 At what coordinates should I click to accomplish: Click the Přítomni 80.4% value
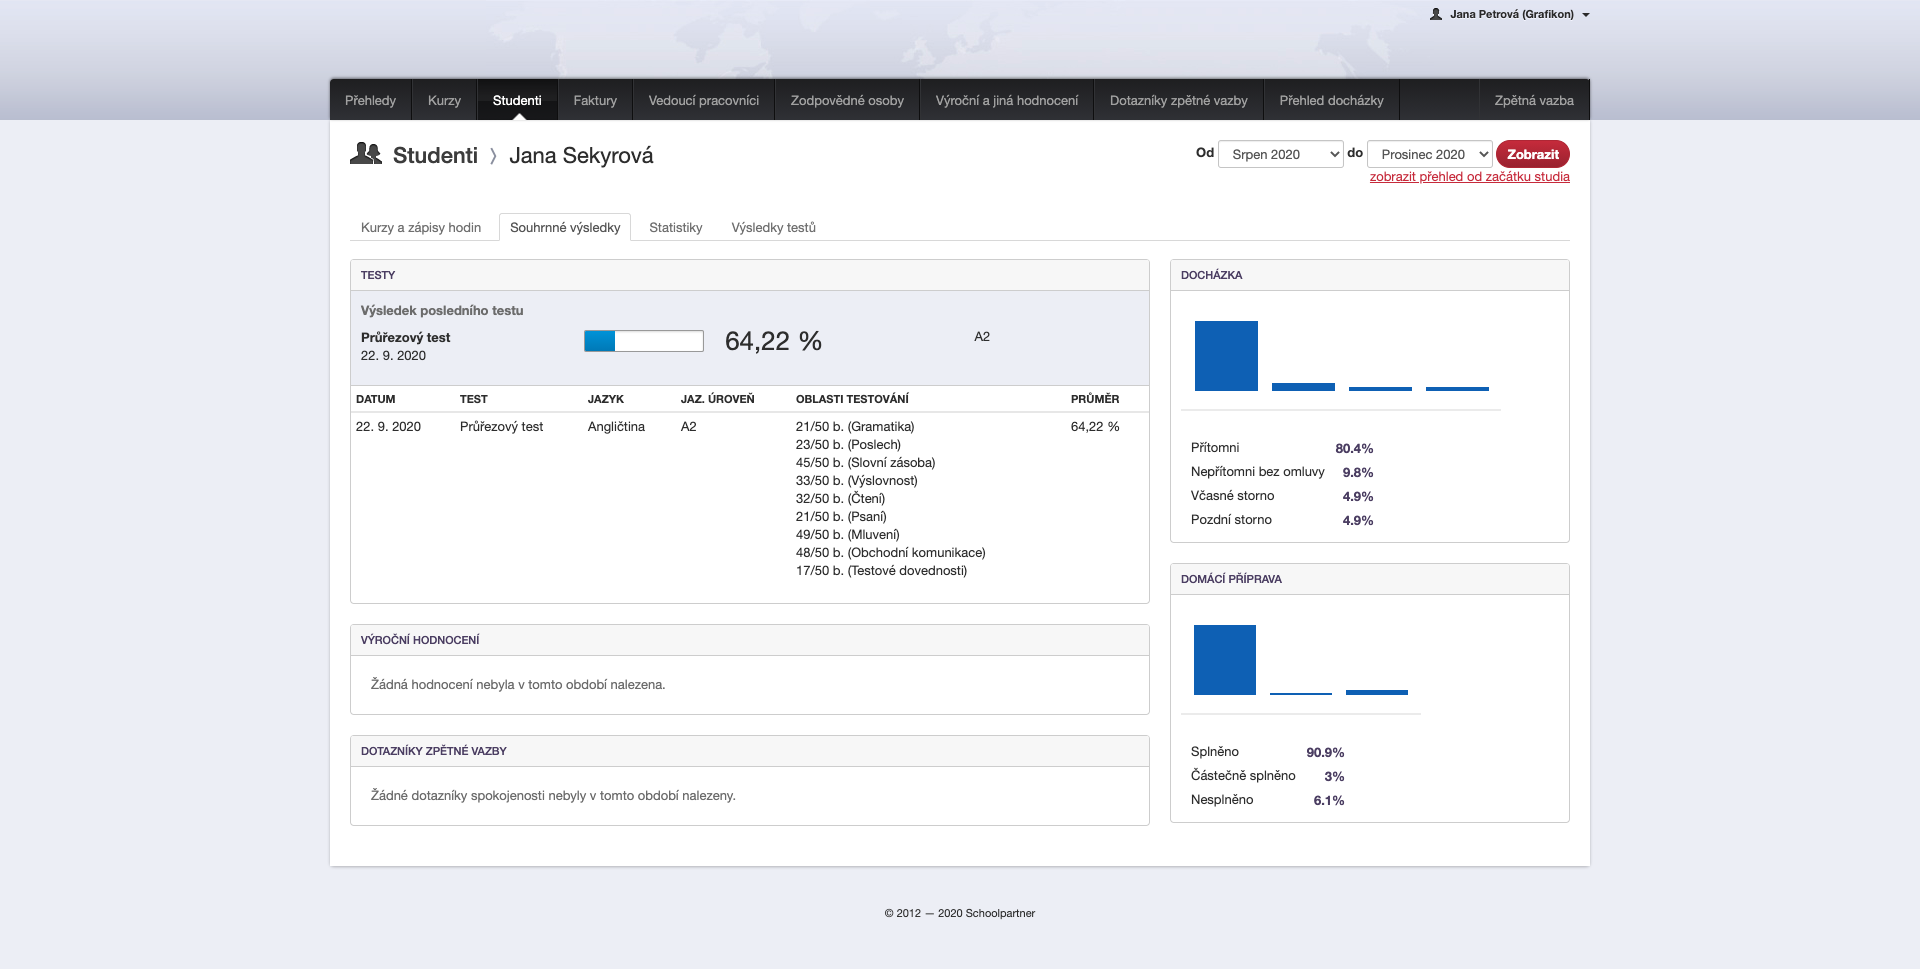[1354, 449]
